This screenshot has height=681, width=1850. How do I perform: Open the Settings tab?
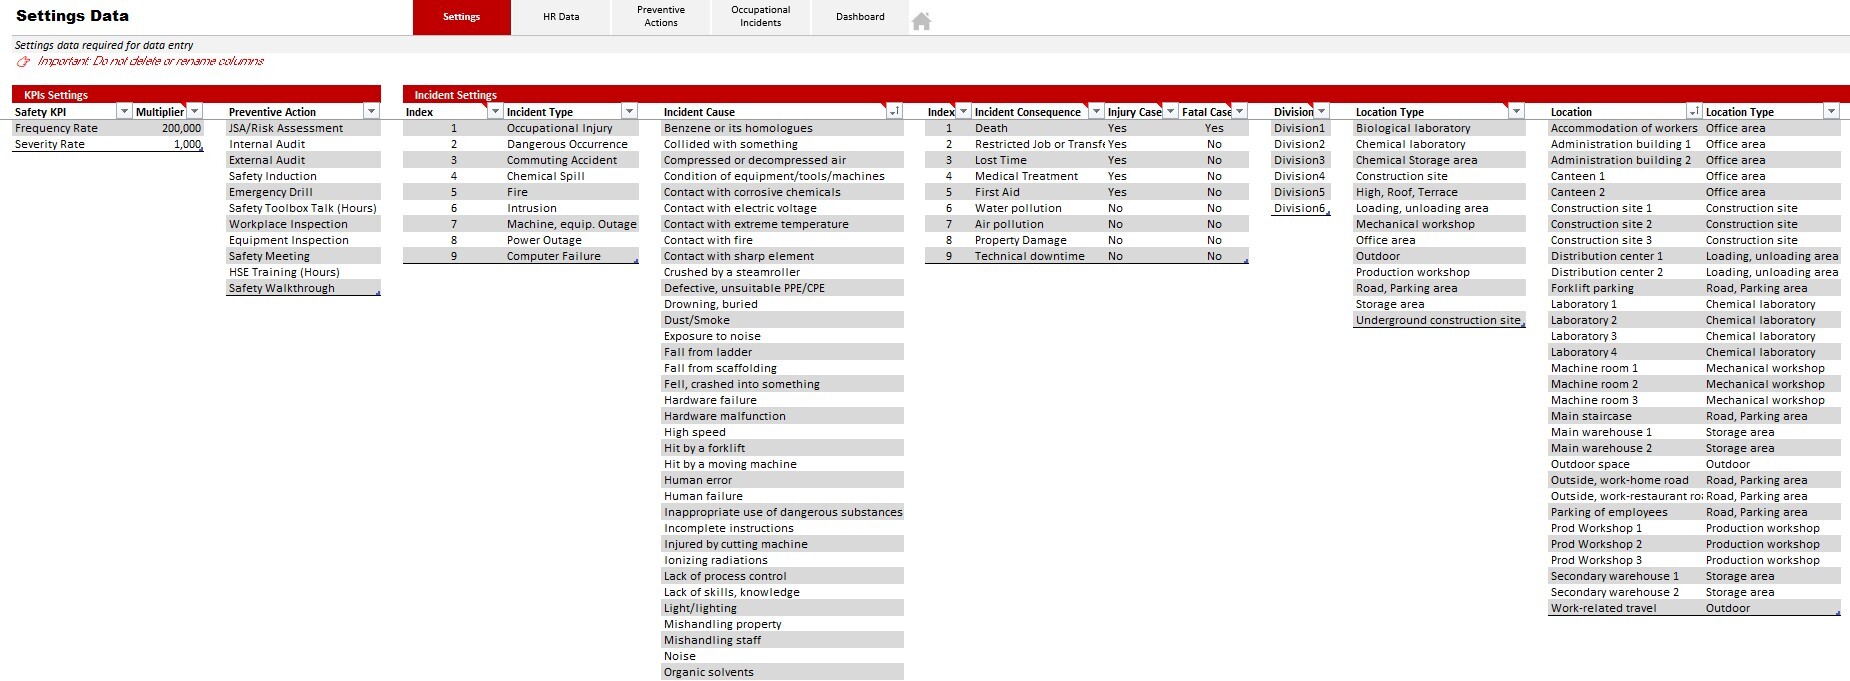[461, 17]
